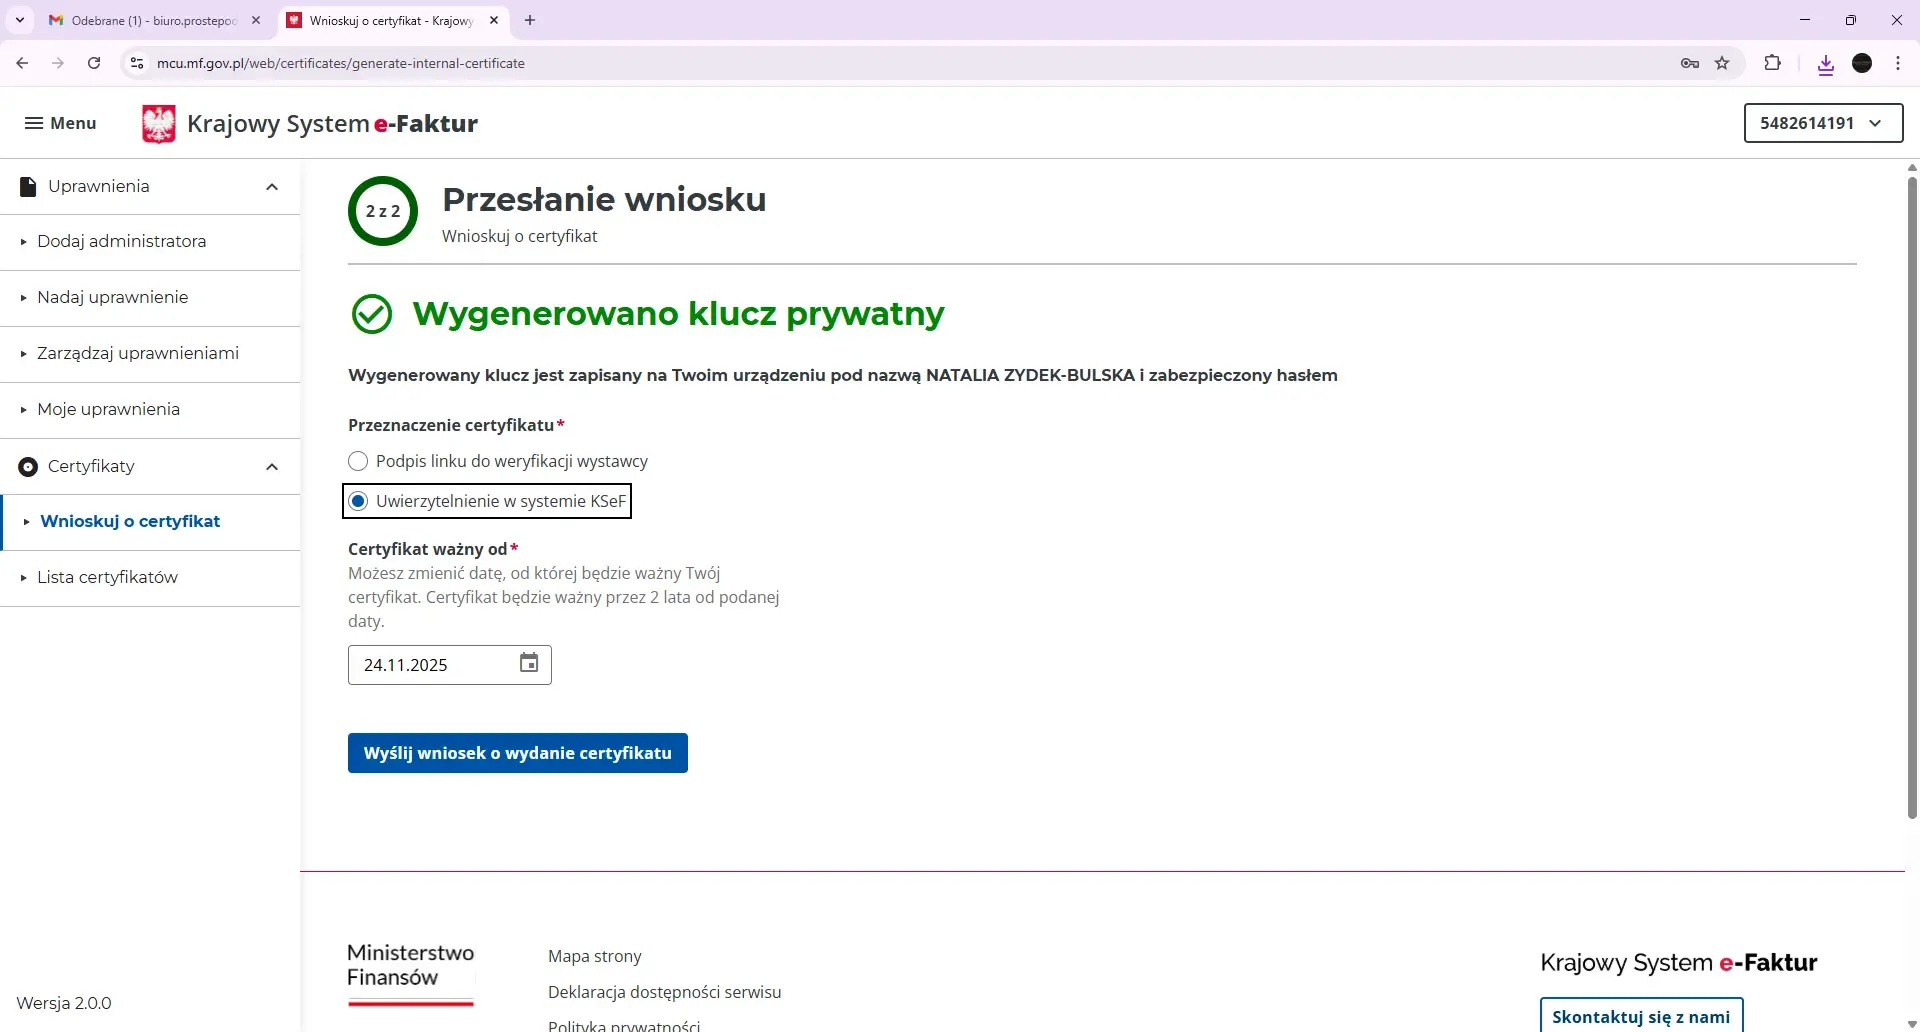Open the browser Extensions icon
This screenshot has width=1920, height=1032.
1773,63
